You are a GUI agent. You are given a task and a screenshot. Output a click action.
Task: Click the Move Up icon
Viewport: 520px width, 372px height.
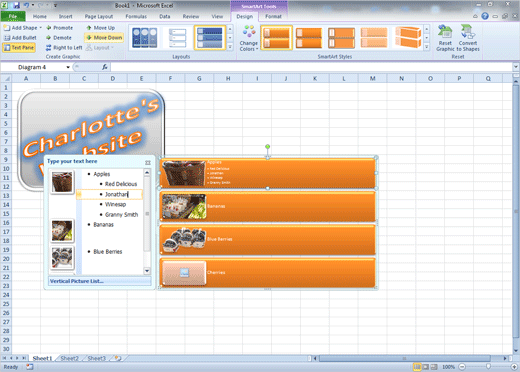click(x=89, y=28)
